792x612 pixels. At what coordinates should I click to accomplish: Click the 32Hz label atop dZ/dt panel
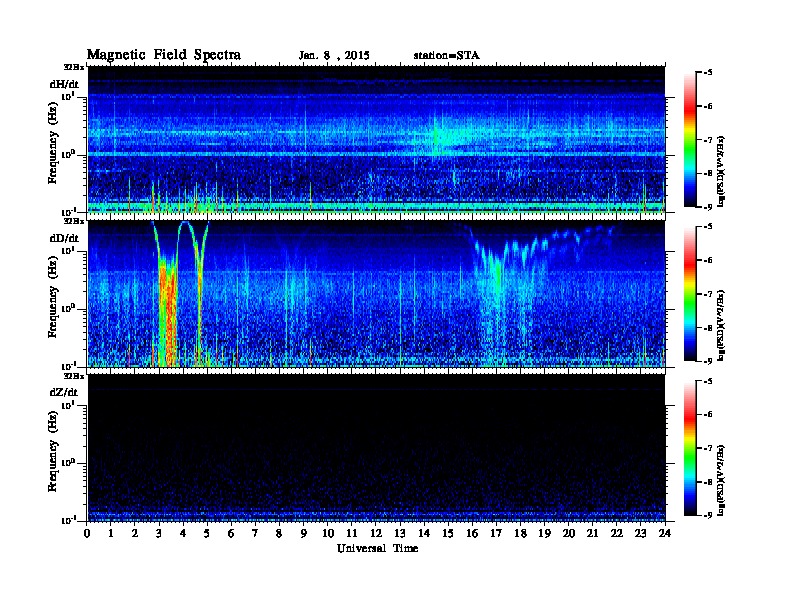click(x=74, y=376)
